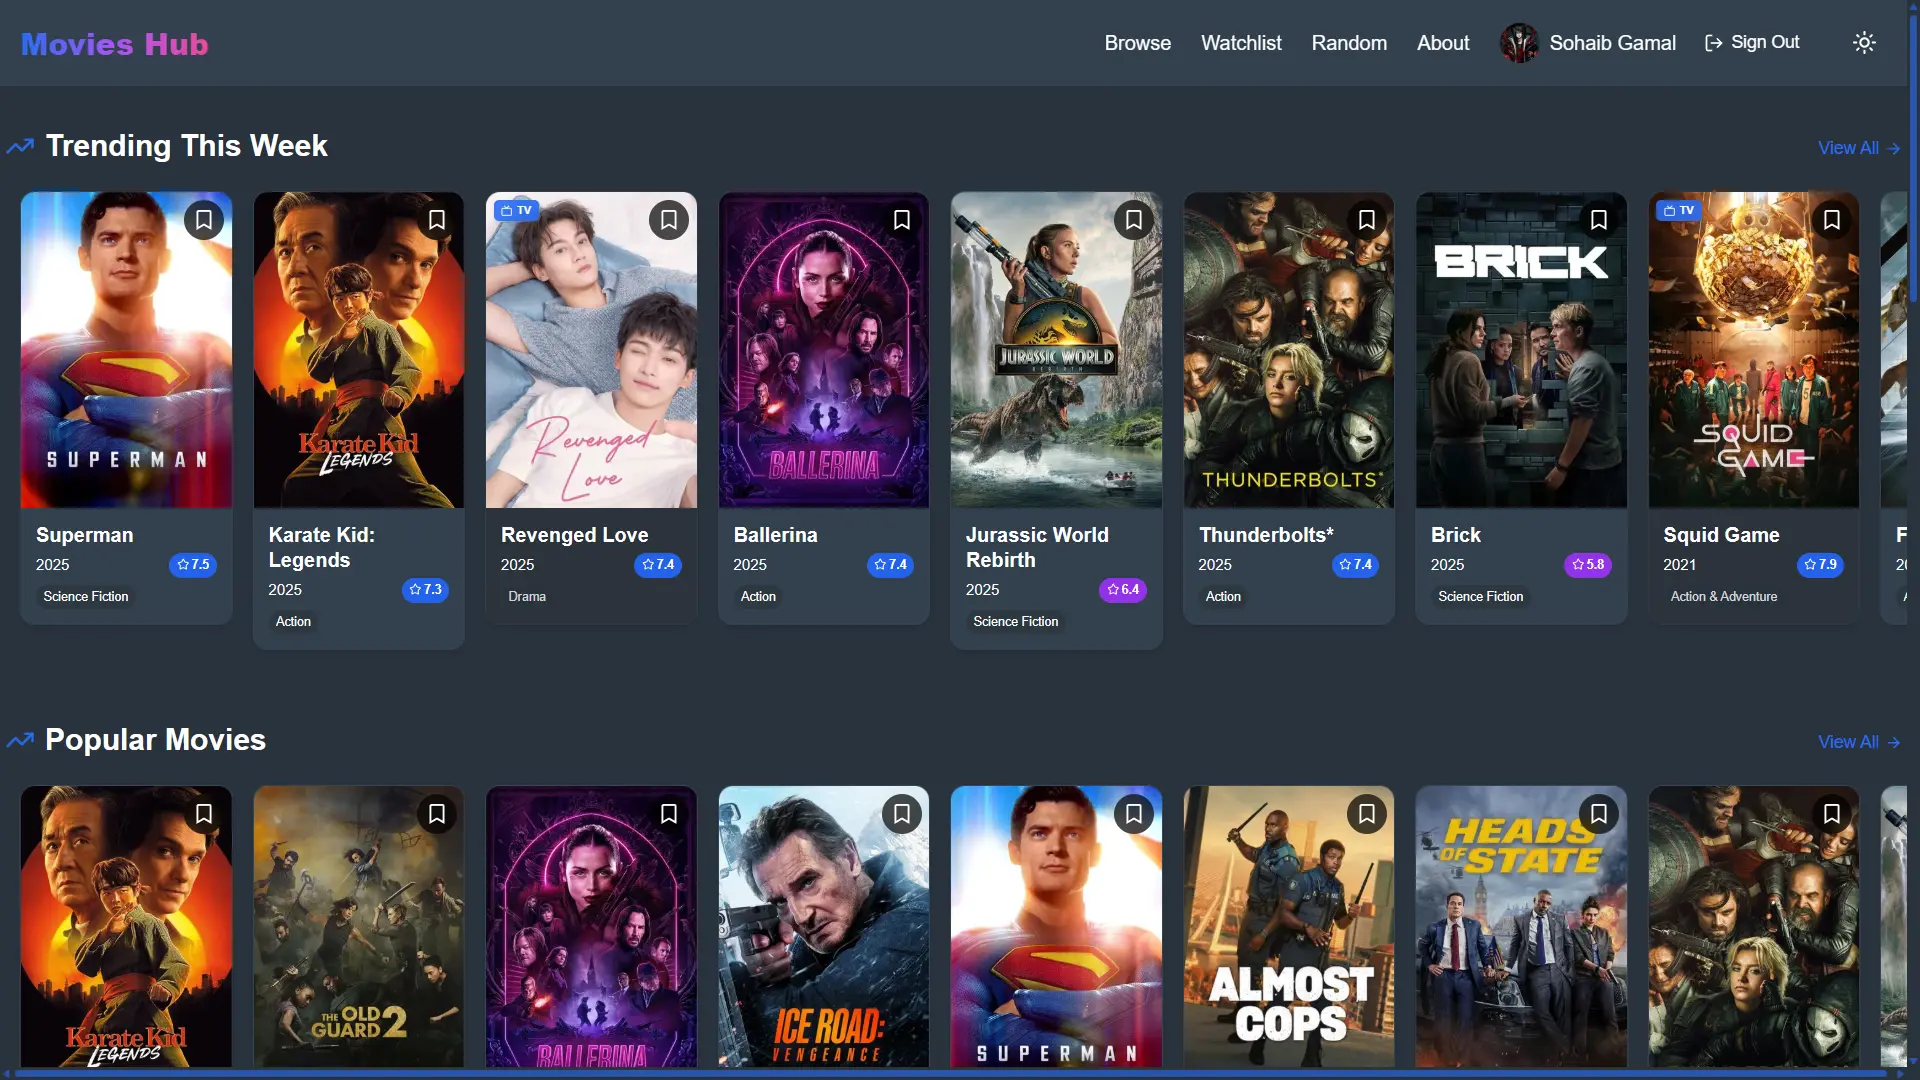This screenshot has width=1920, height=1080.
Task: Pick a Random movie
Action: (x=1349, y=43)
